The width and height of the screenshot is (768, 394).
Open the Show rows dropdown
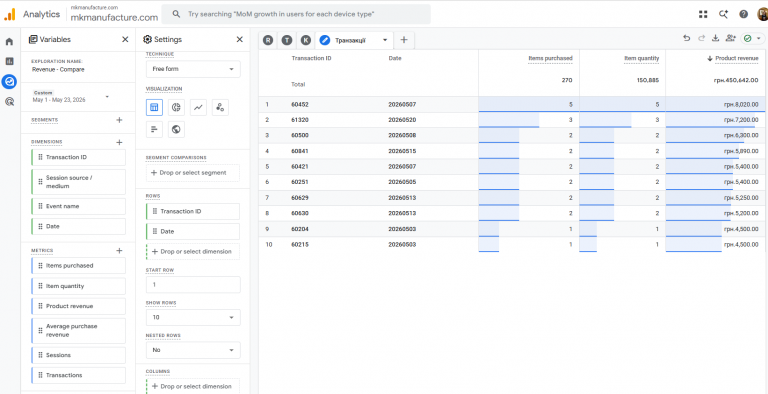(193, 318)
